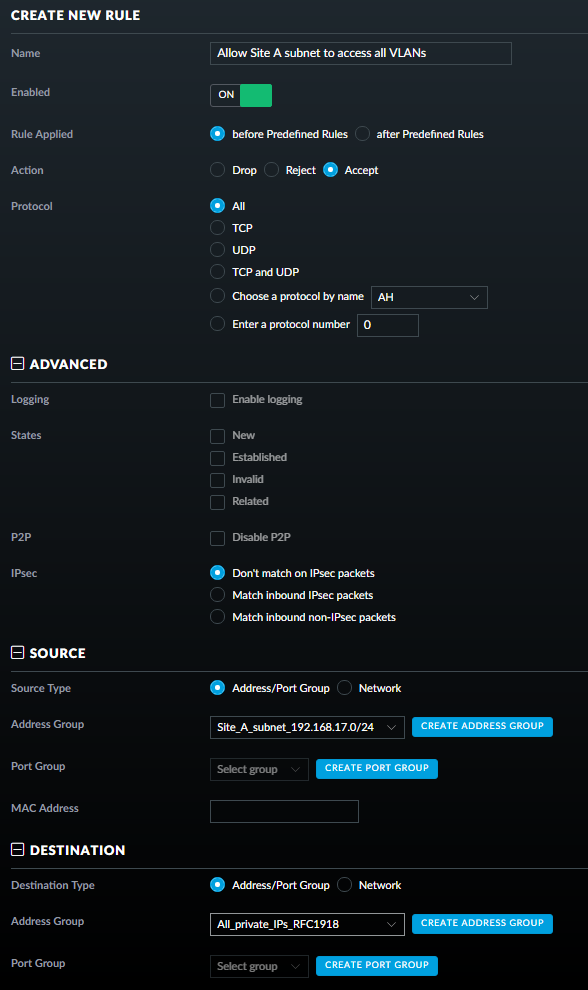
Task: Select the Drop action radio button
Action: (217, 170)
